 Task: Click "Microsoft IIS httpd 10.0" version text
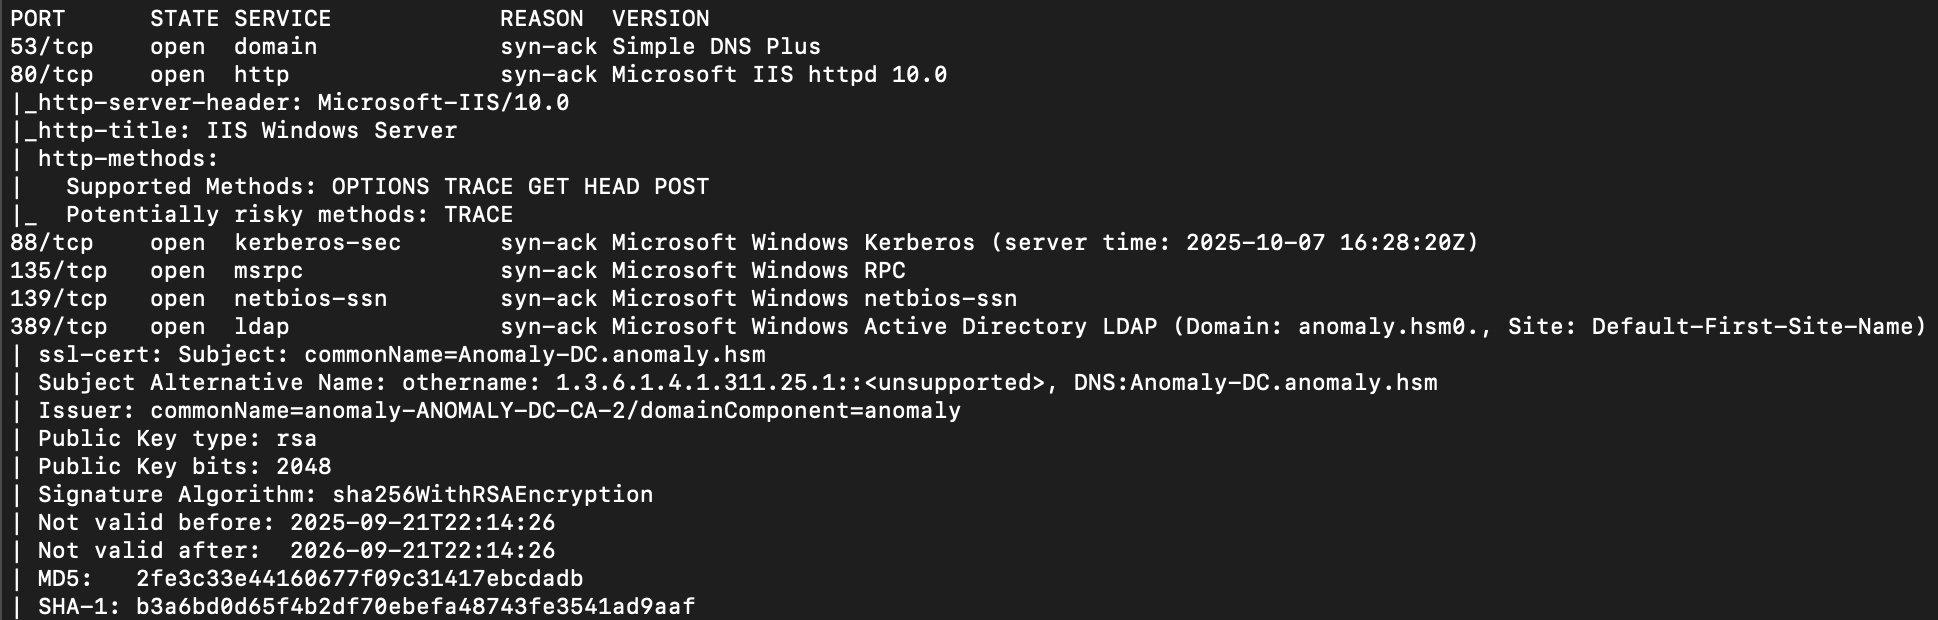[779, 75]
